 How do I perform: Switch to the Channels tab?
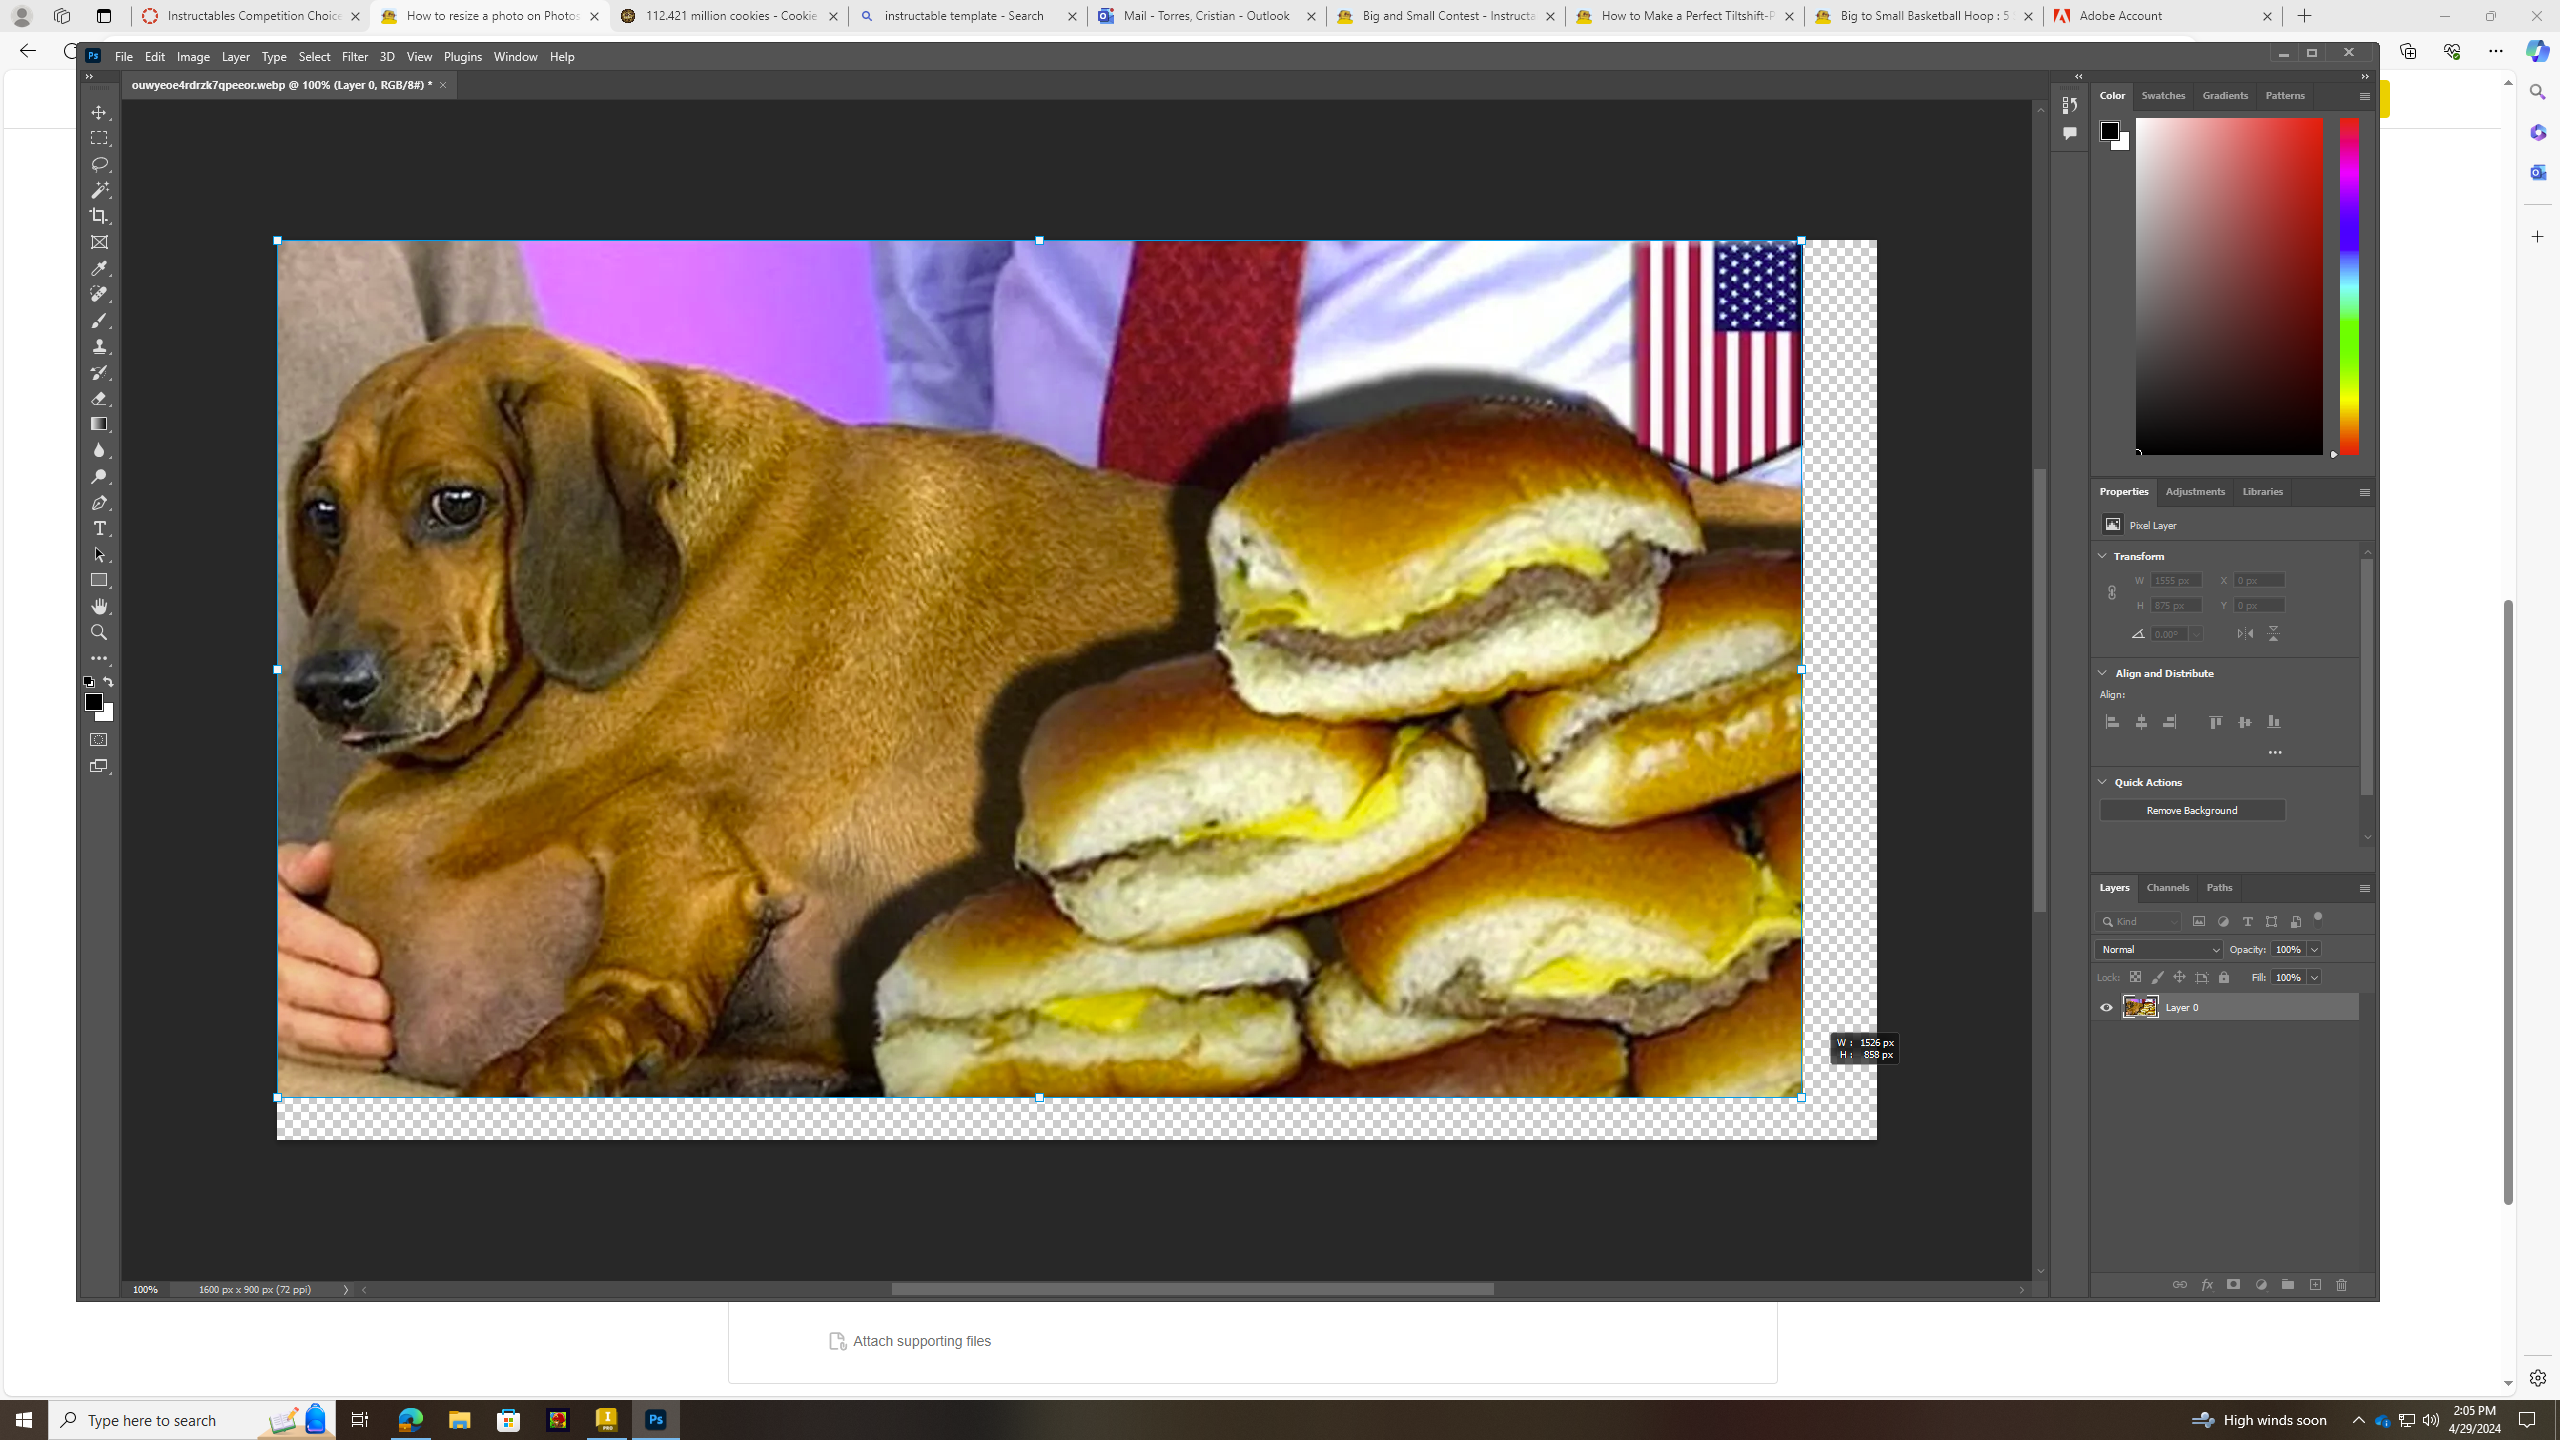pos(2168,887)
